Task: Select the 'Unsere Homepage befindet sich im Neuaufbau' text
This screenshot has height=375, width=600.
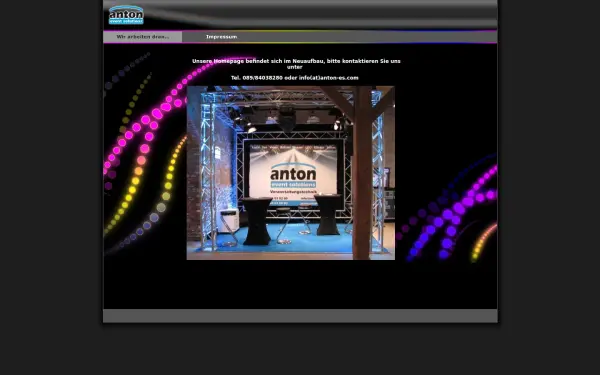Action: coord(259,61)
